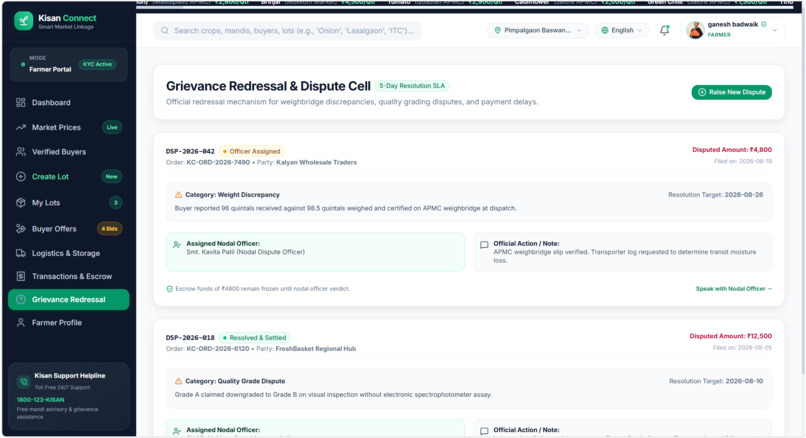Click Raise New Dispute button
Screen dimensions: 806x438
tap(731, 92)
